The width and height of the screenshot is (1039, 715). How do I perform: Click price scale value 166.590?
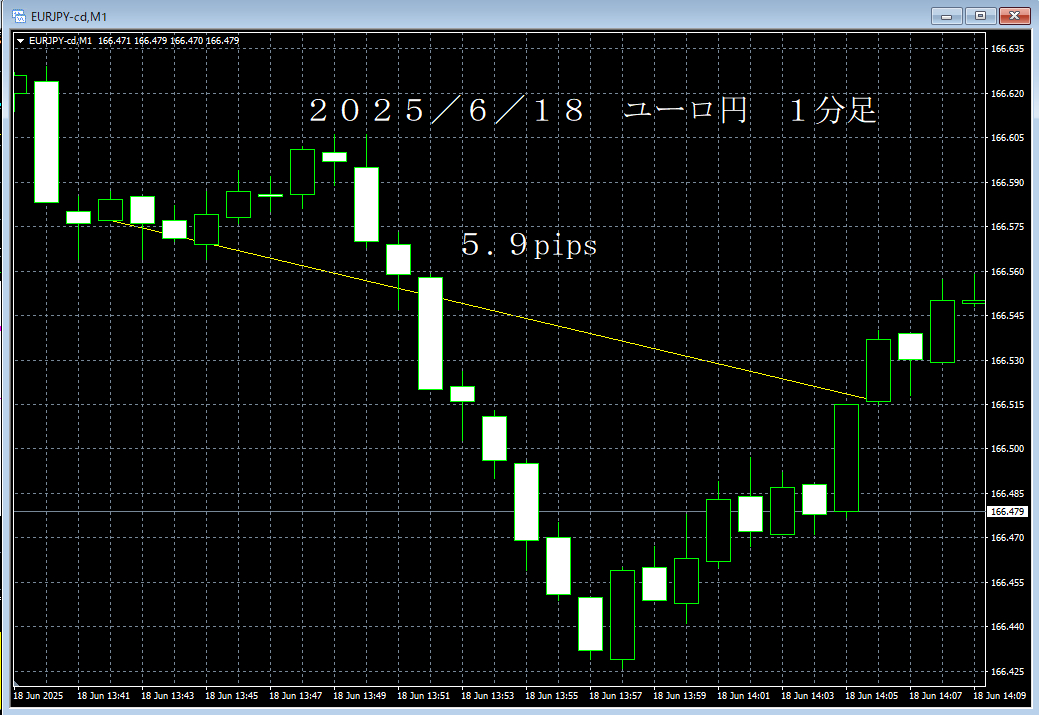[x=1007, y=182]
